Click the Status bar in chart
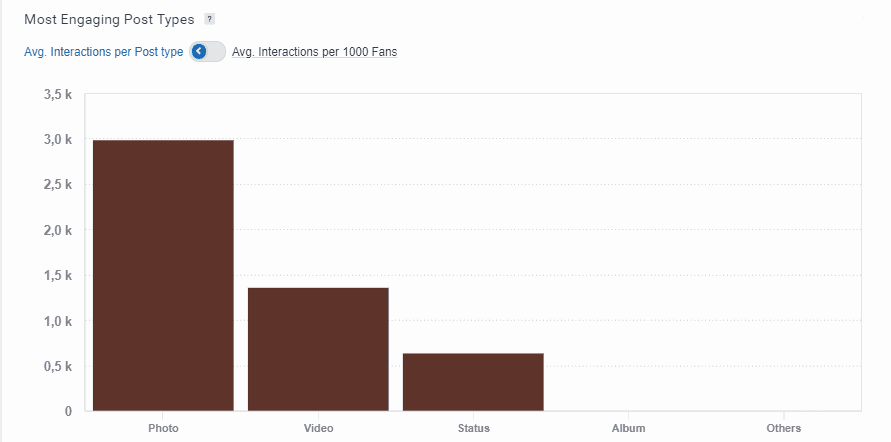Image resolution: width=891 pixels, height=442 pixels. (x=473, y=381)
